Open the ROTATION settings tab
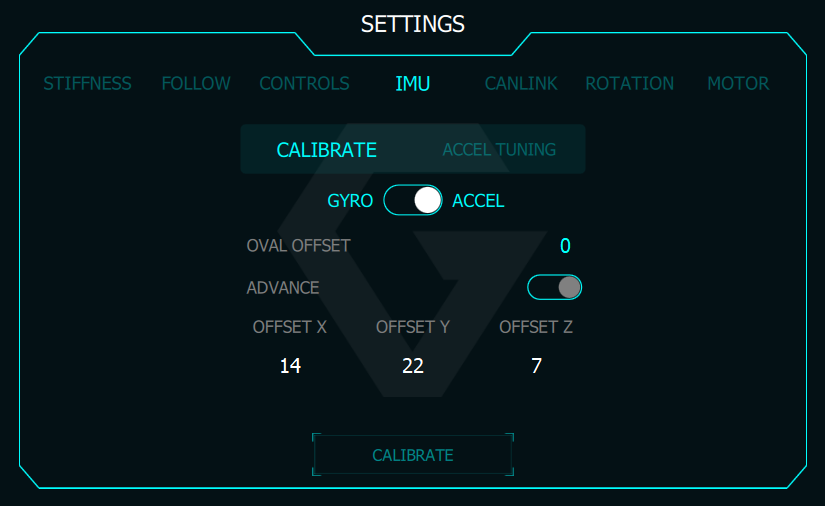The width and height of the screenshot is (825, 506). (x=629, y=84)
